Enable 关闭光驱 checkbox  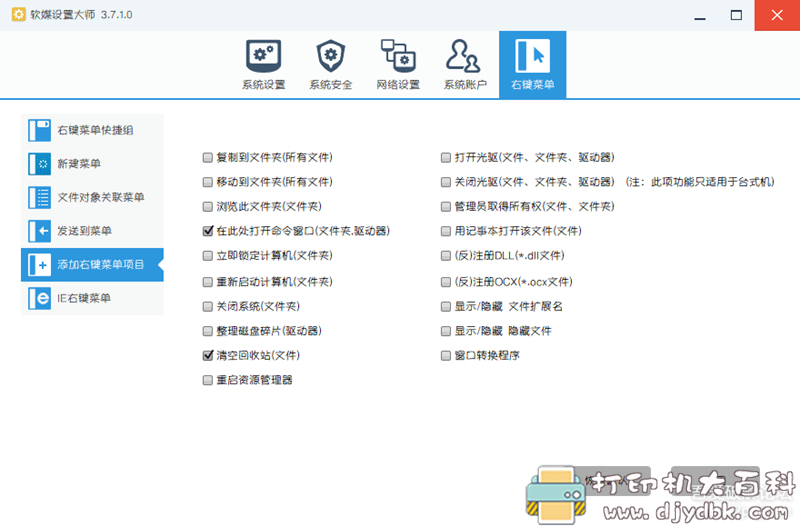(x=445, y=182)
